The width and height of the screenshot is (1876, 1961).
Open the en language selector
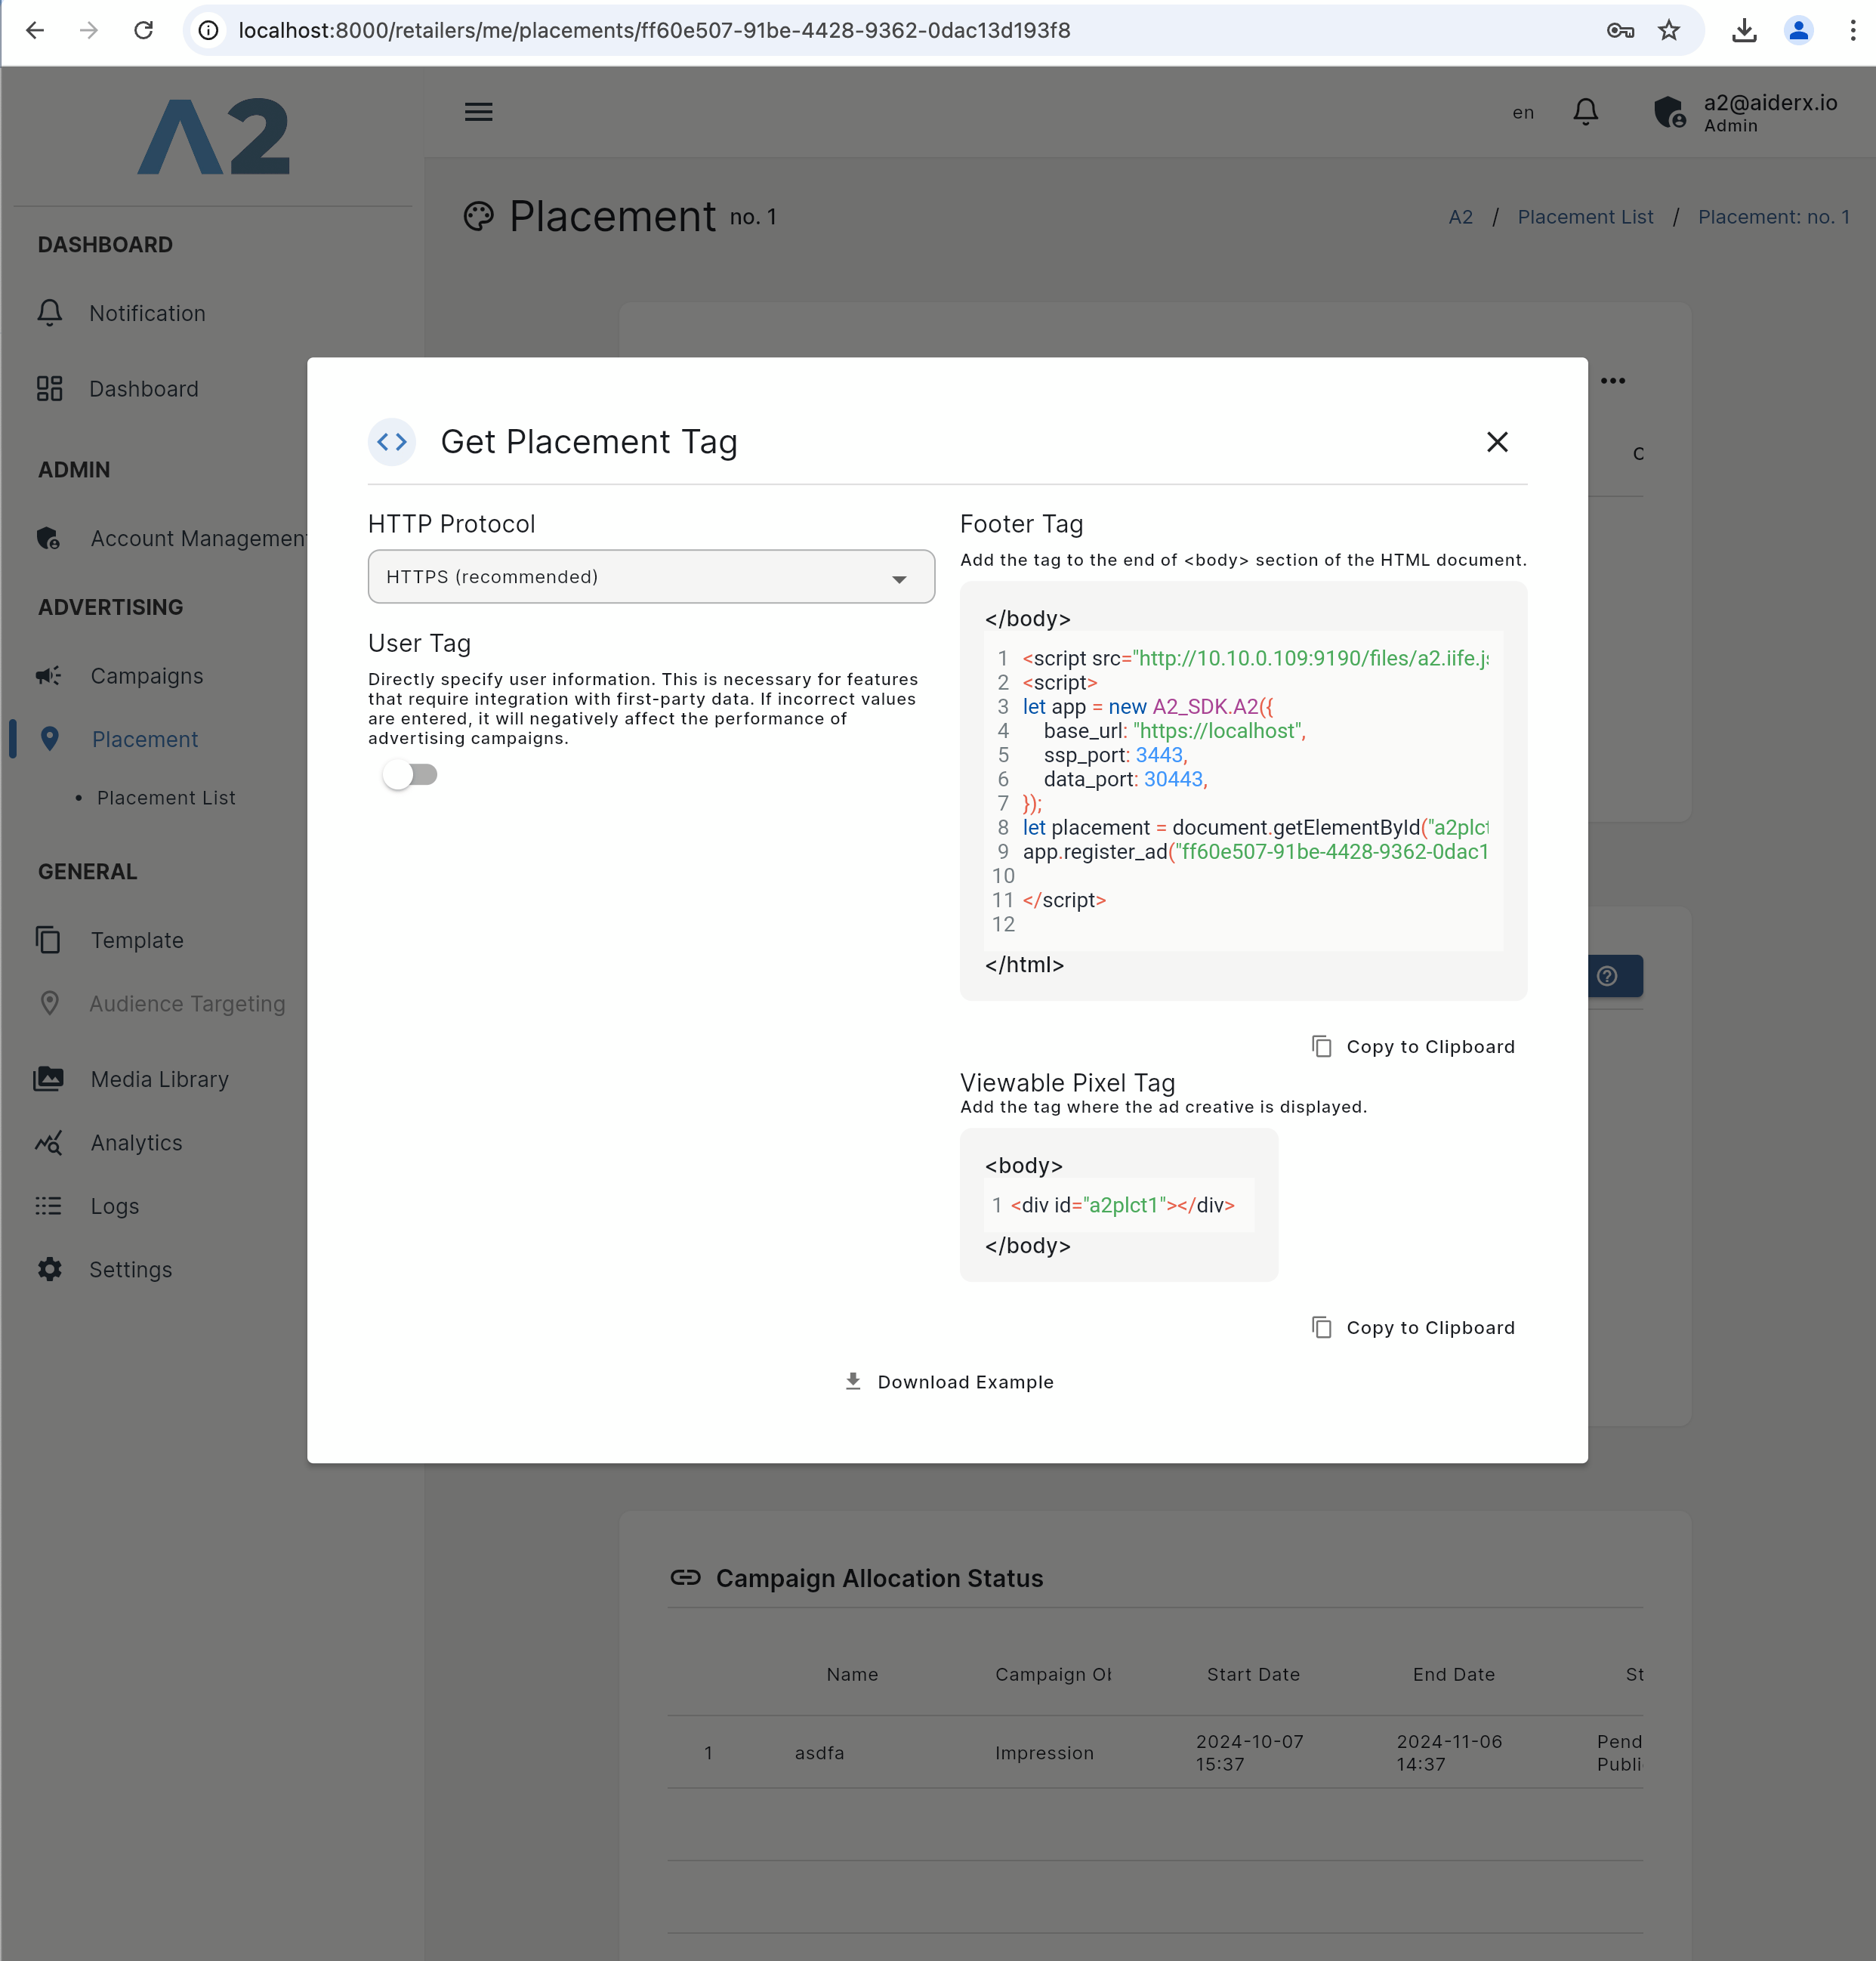click(1523, 113)
